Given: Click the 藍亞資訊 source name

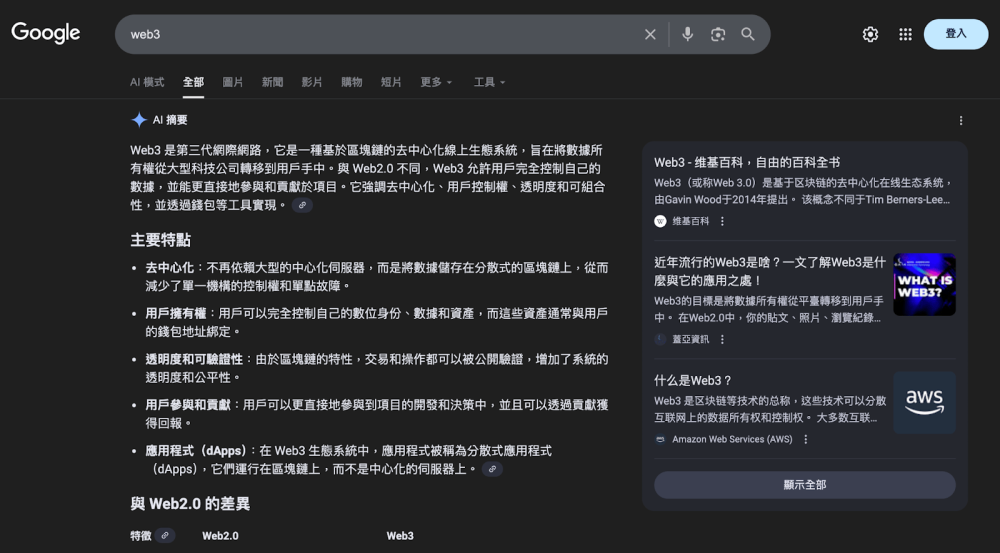Looking at the screenshot, I should point(691,339).
